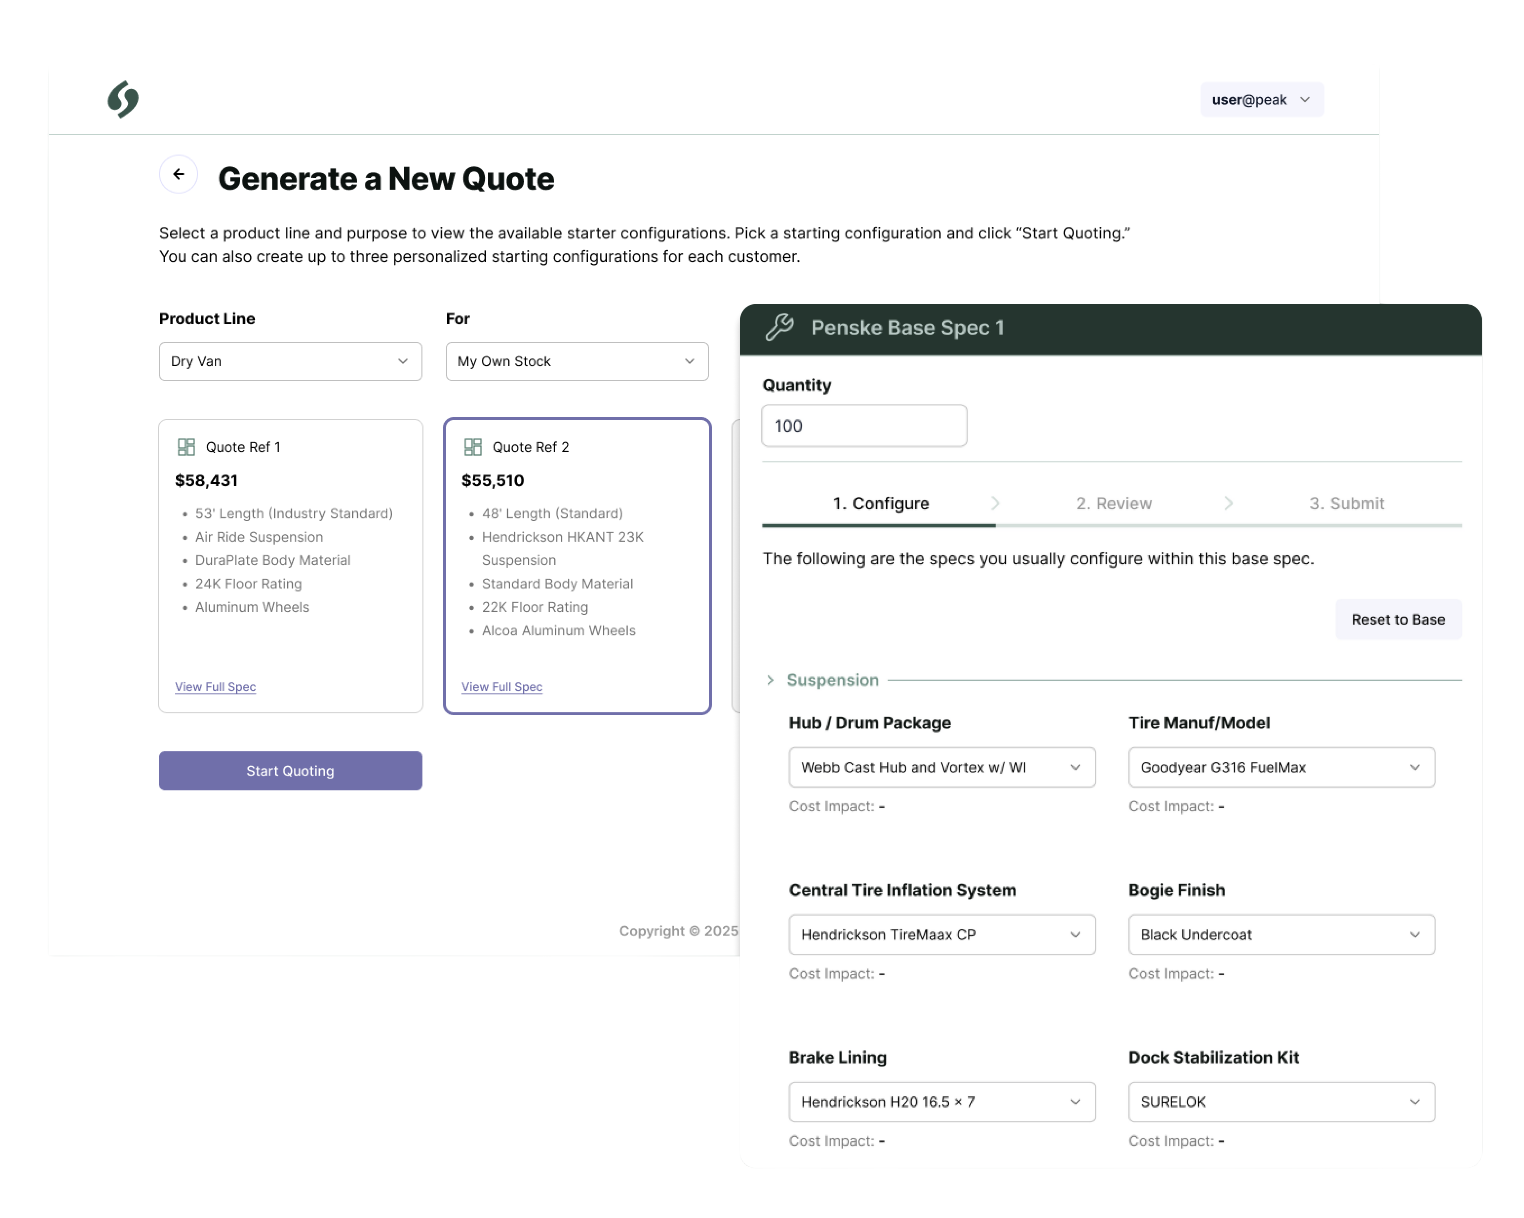This screenshot has width=1524, height=1218.
Task: Click the wrench icon in Penske header
Action: pyautogui.click(x=779, y=328)
